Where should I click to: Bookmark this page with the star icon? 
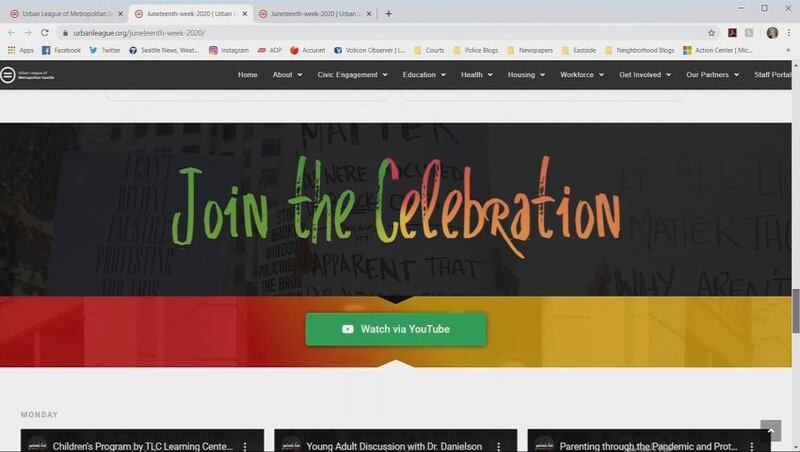click(711, 33)
